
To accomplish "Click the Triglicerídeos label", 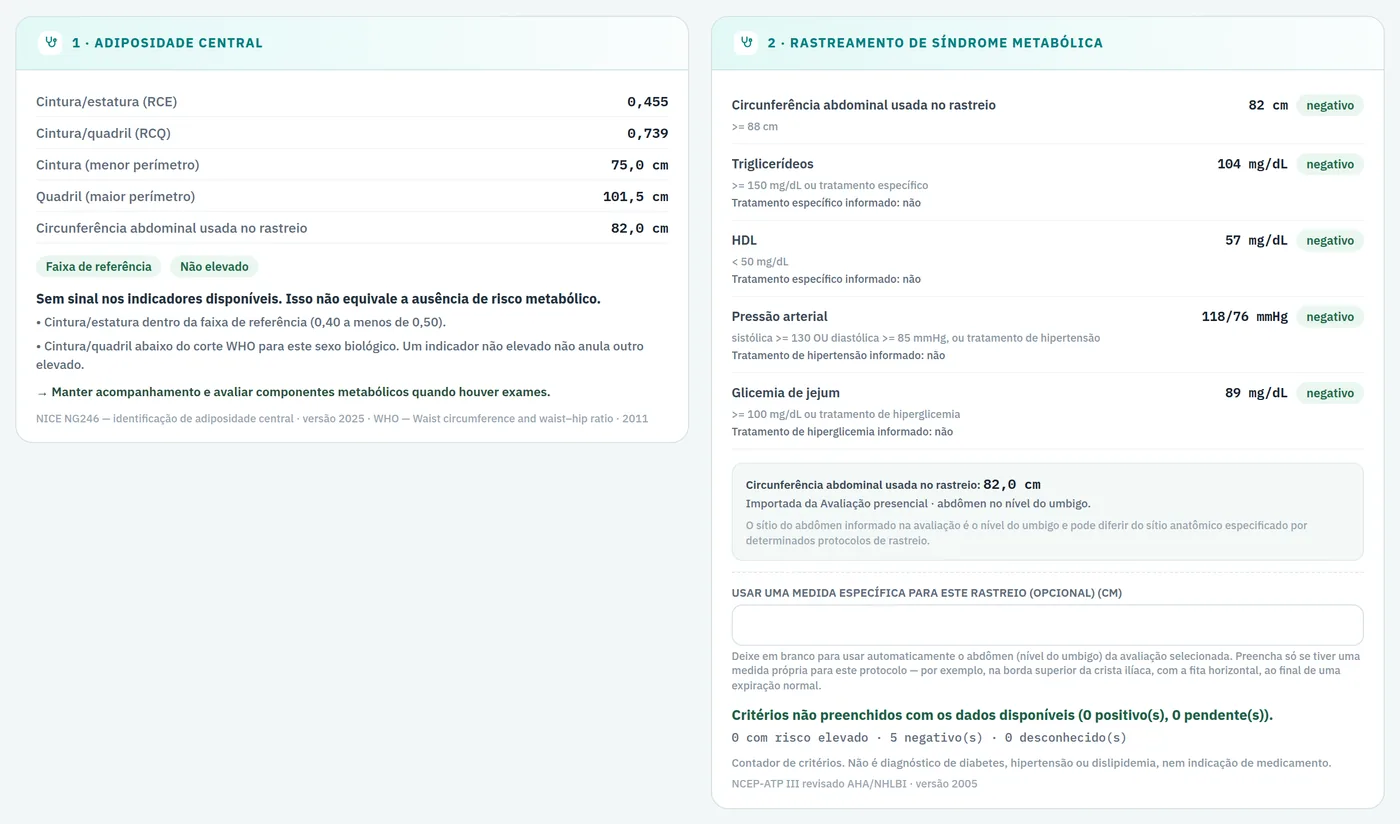I will tap(773, 164).
